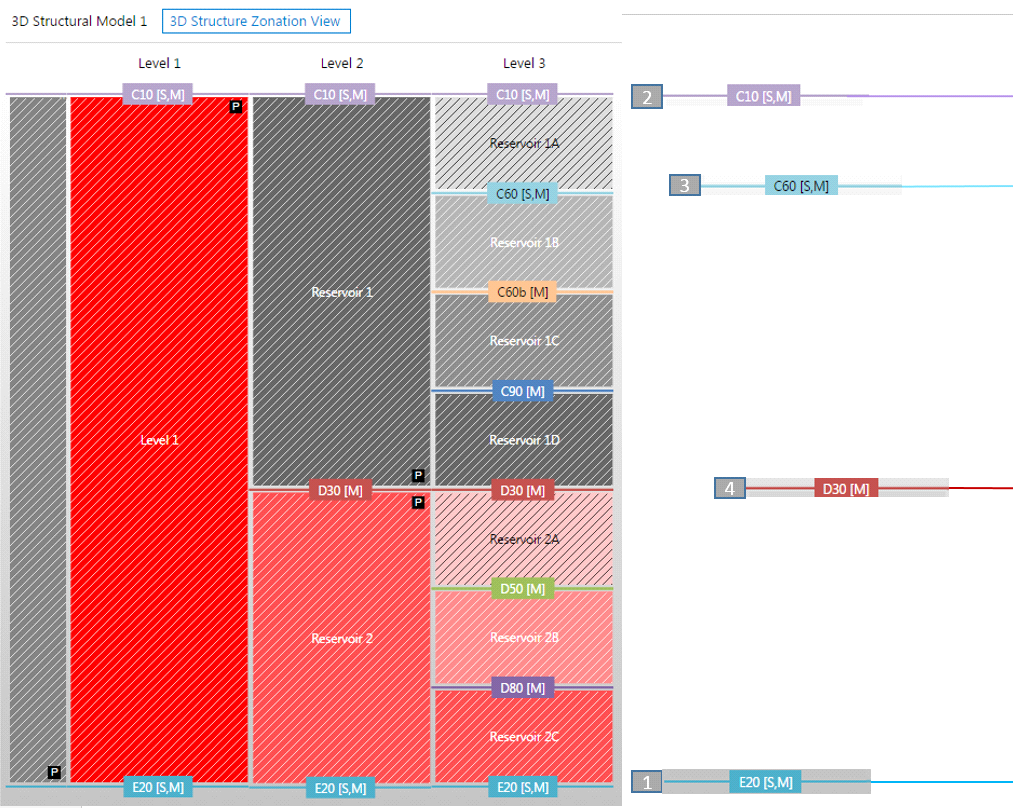The width and height of the screenshot is (1013, 808).
Task: Click the P marker at the bottom of Reservoir 1
Action: [x=418, y=476]
